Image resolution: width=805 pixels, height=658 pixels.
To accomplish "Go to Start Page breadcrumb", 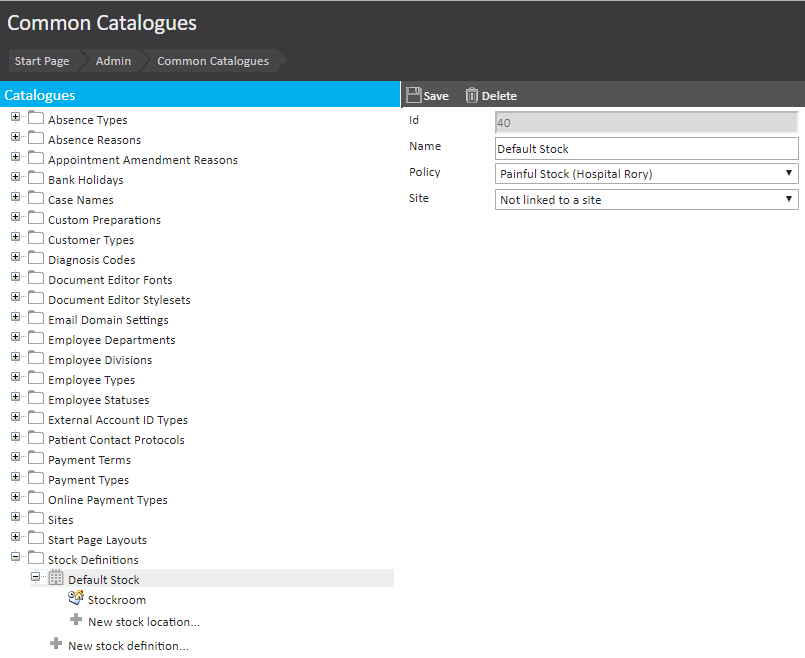I will pyautogui.click(x=42, y=61).
